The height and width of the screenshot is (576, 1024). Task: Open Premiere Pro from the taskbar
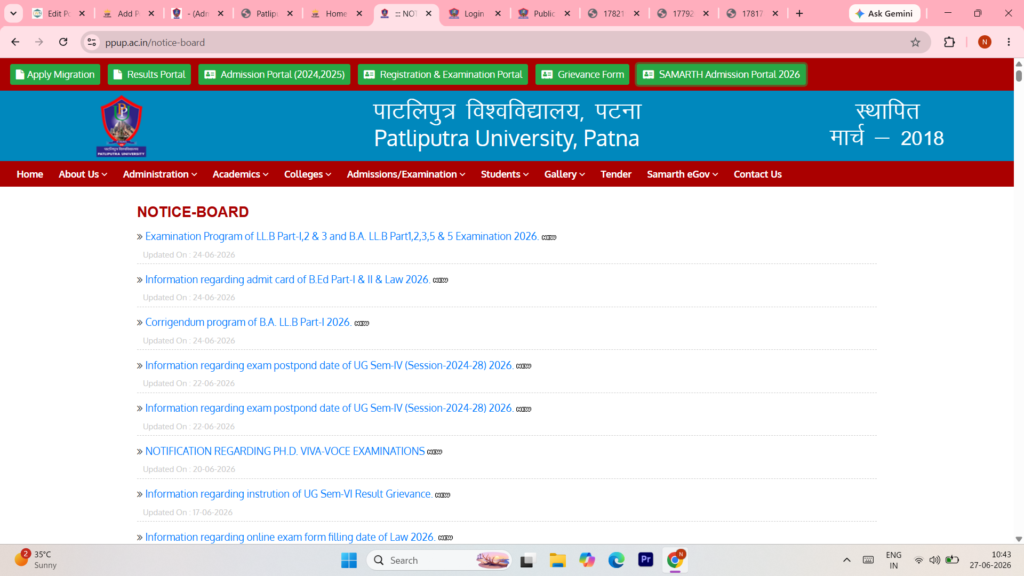pyautogui.click(x=645, y=560)
